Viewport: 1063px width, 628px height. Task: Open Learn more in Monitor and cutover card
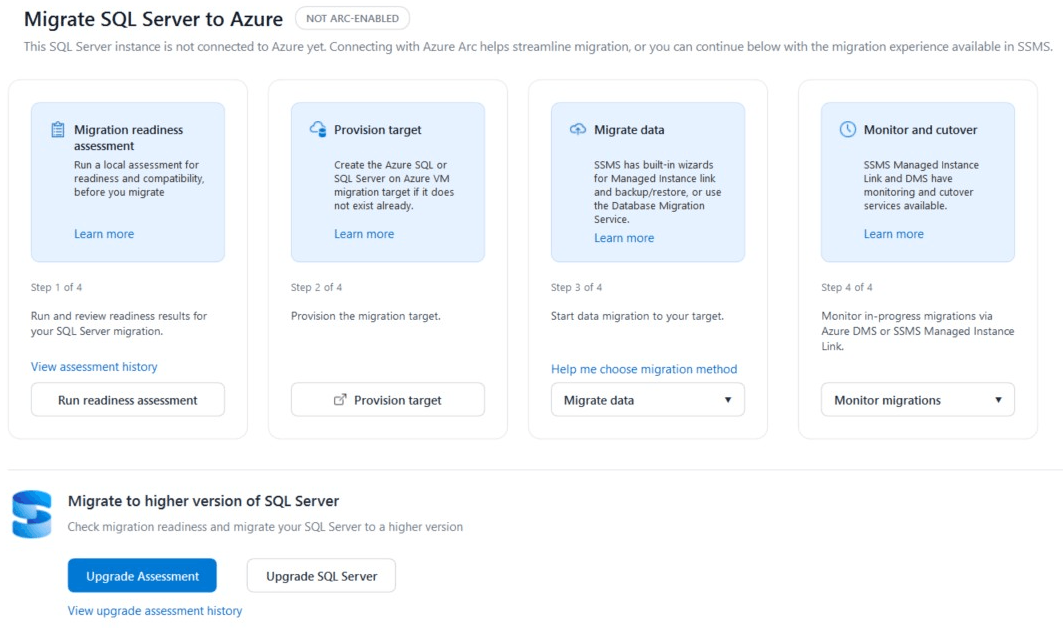coord(894,234)
